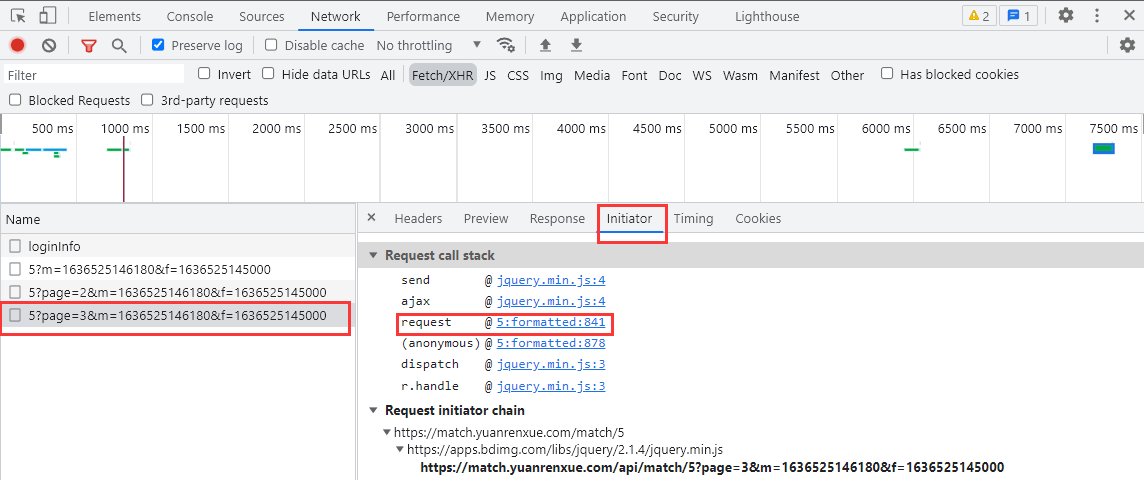Click the 1000 ms timeline marker
Image resolution: width=1144 pixels, height=480 pixels.
pyautogui.click(x=123, y=129)
